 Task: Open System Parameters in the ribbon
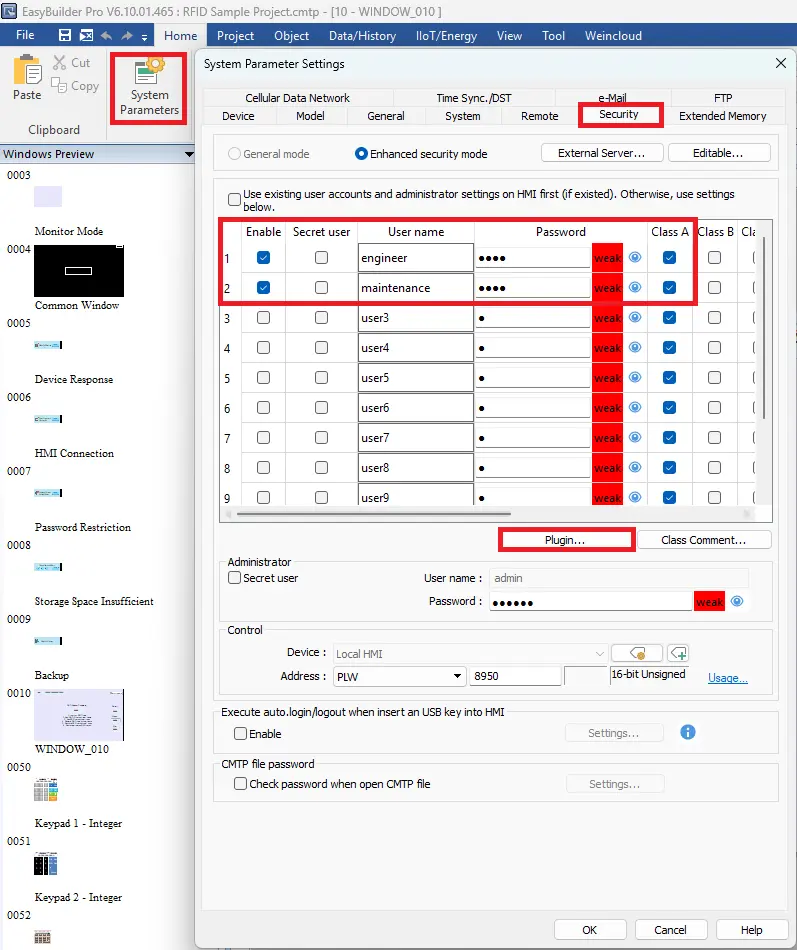click(x=148, y=88)
